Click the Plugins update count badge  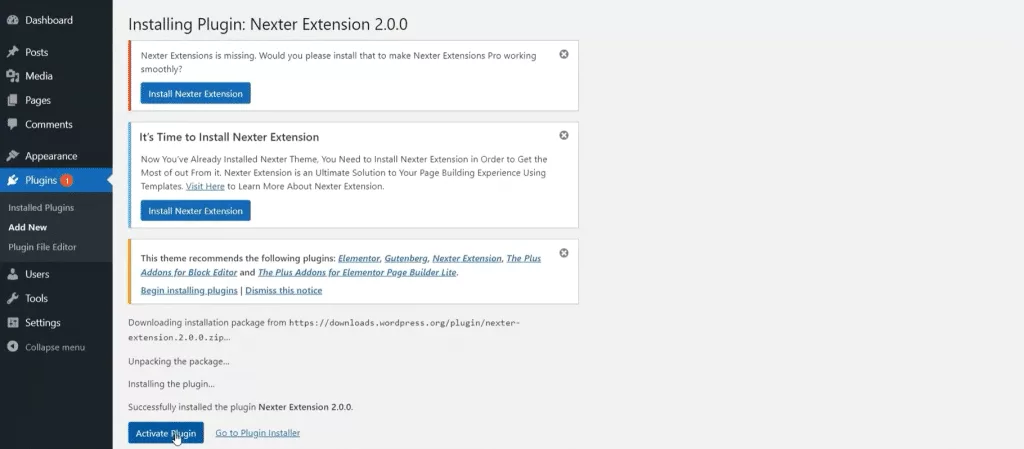coord(66,181)
